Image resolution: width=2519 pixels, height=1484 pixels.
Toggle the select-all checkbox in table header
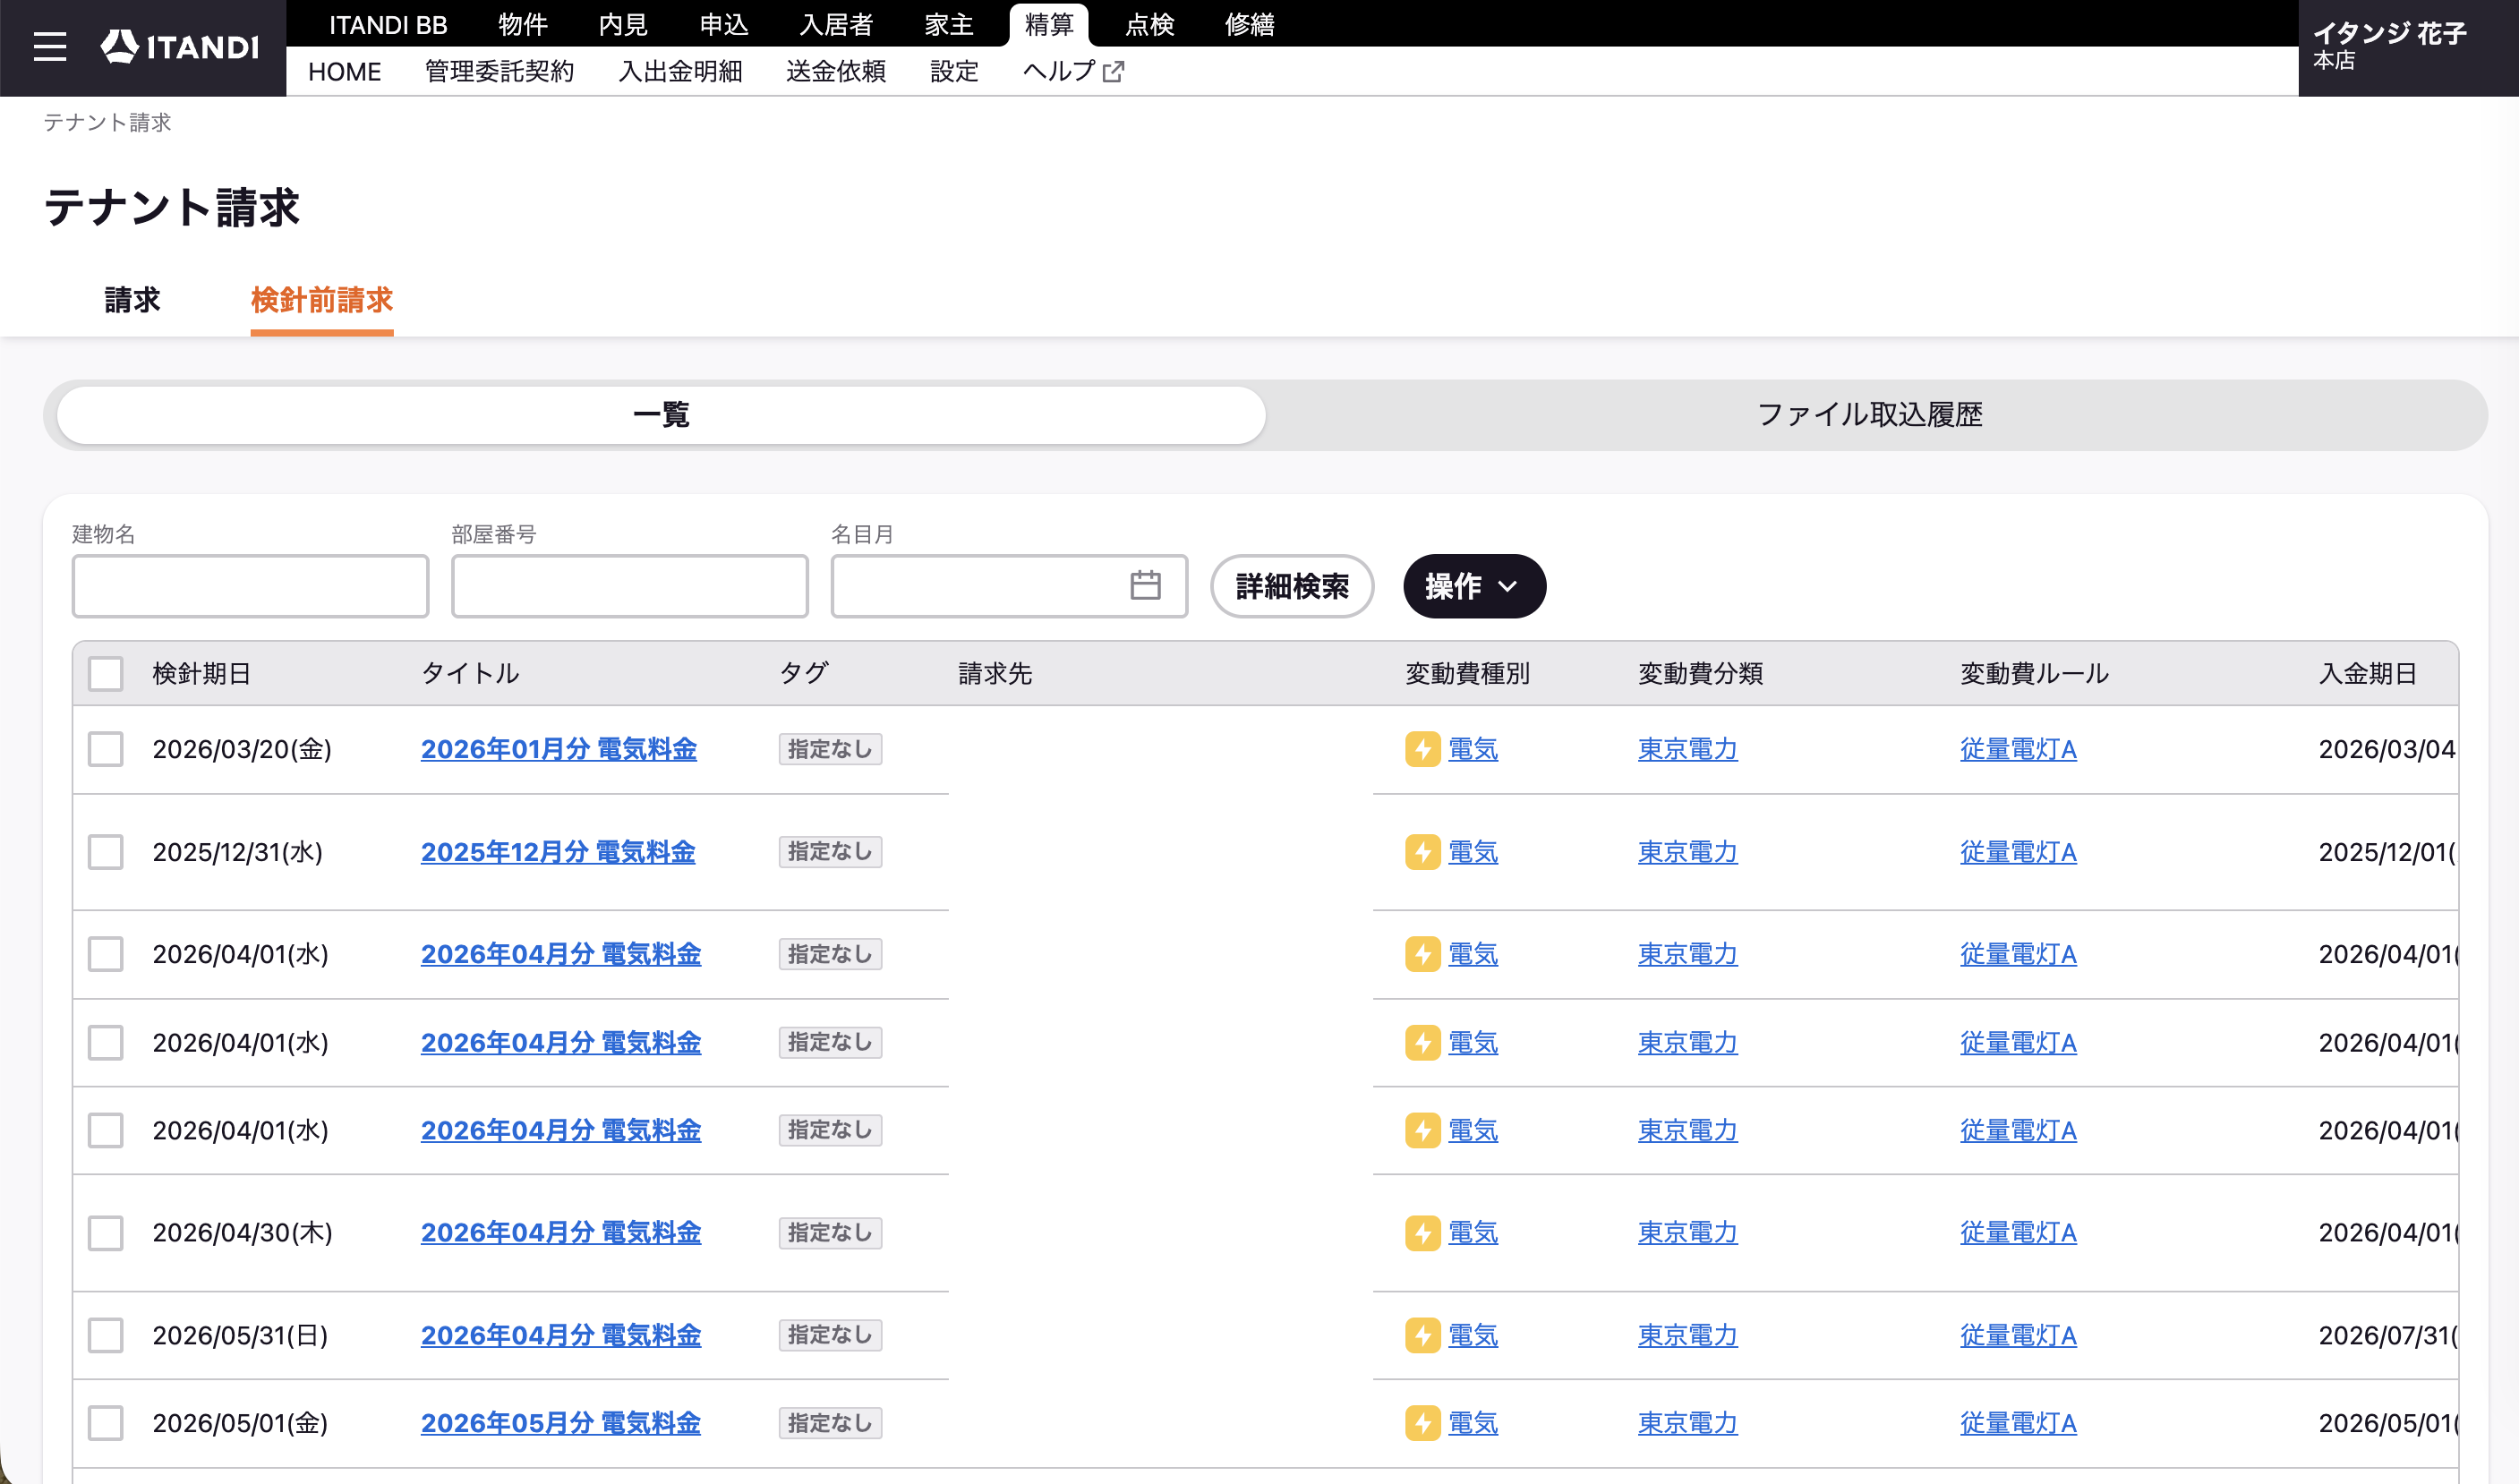(105, 673)
